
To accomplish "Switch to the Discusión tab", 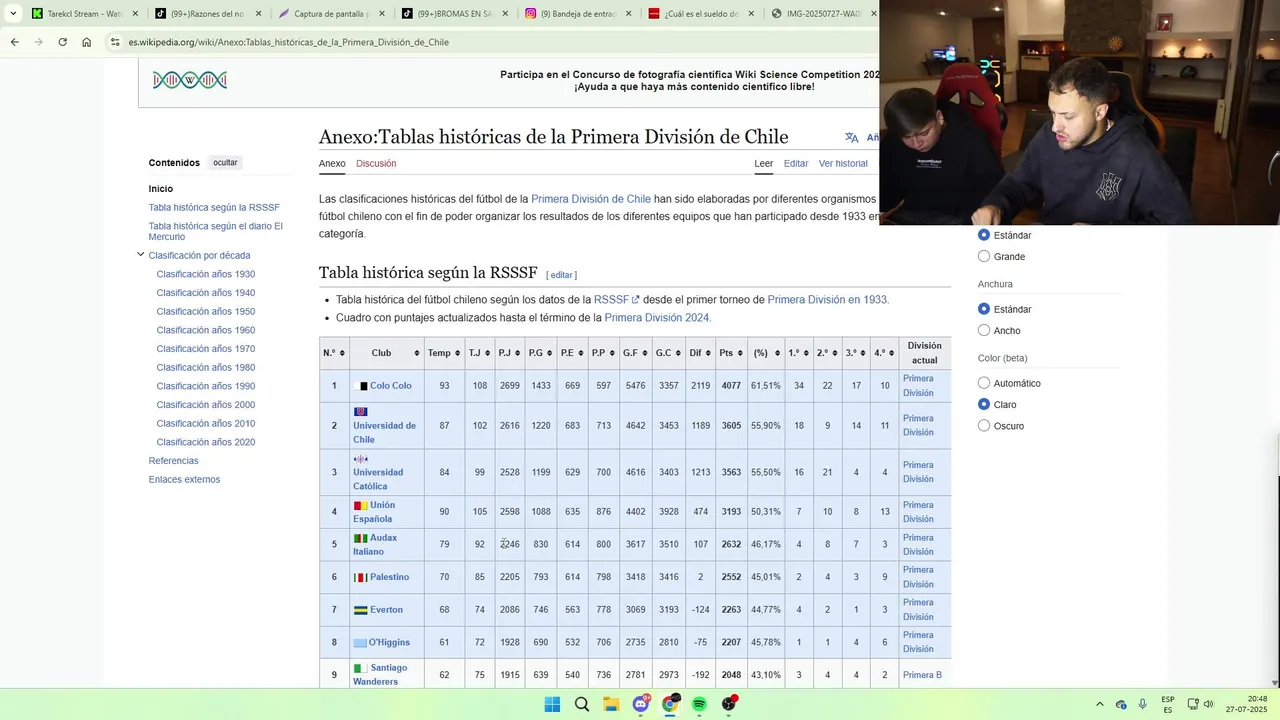I will (x=376, y=164).
